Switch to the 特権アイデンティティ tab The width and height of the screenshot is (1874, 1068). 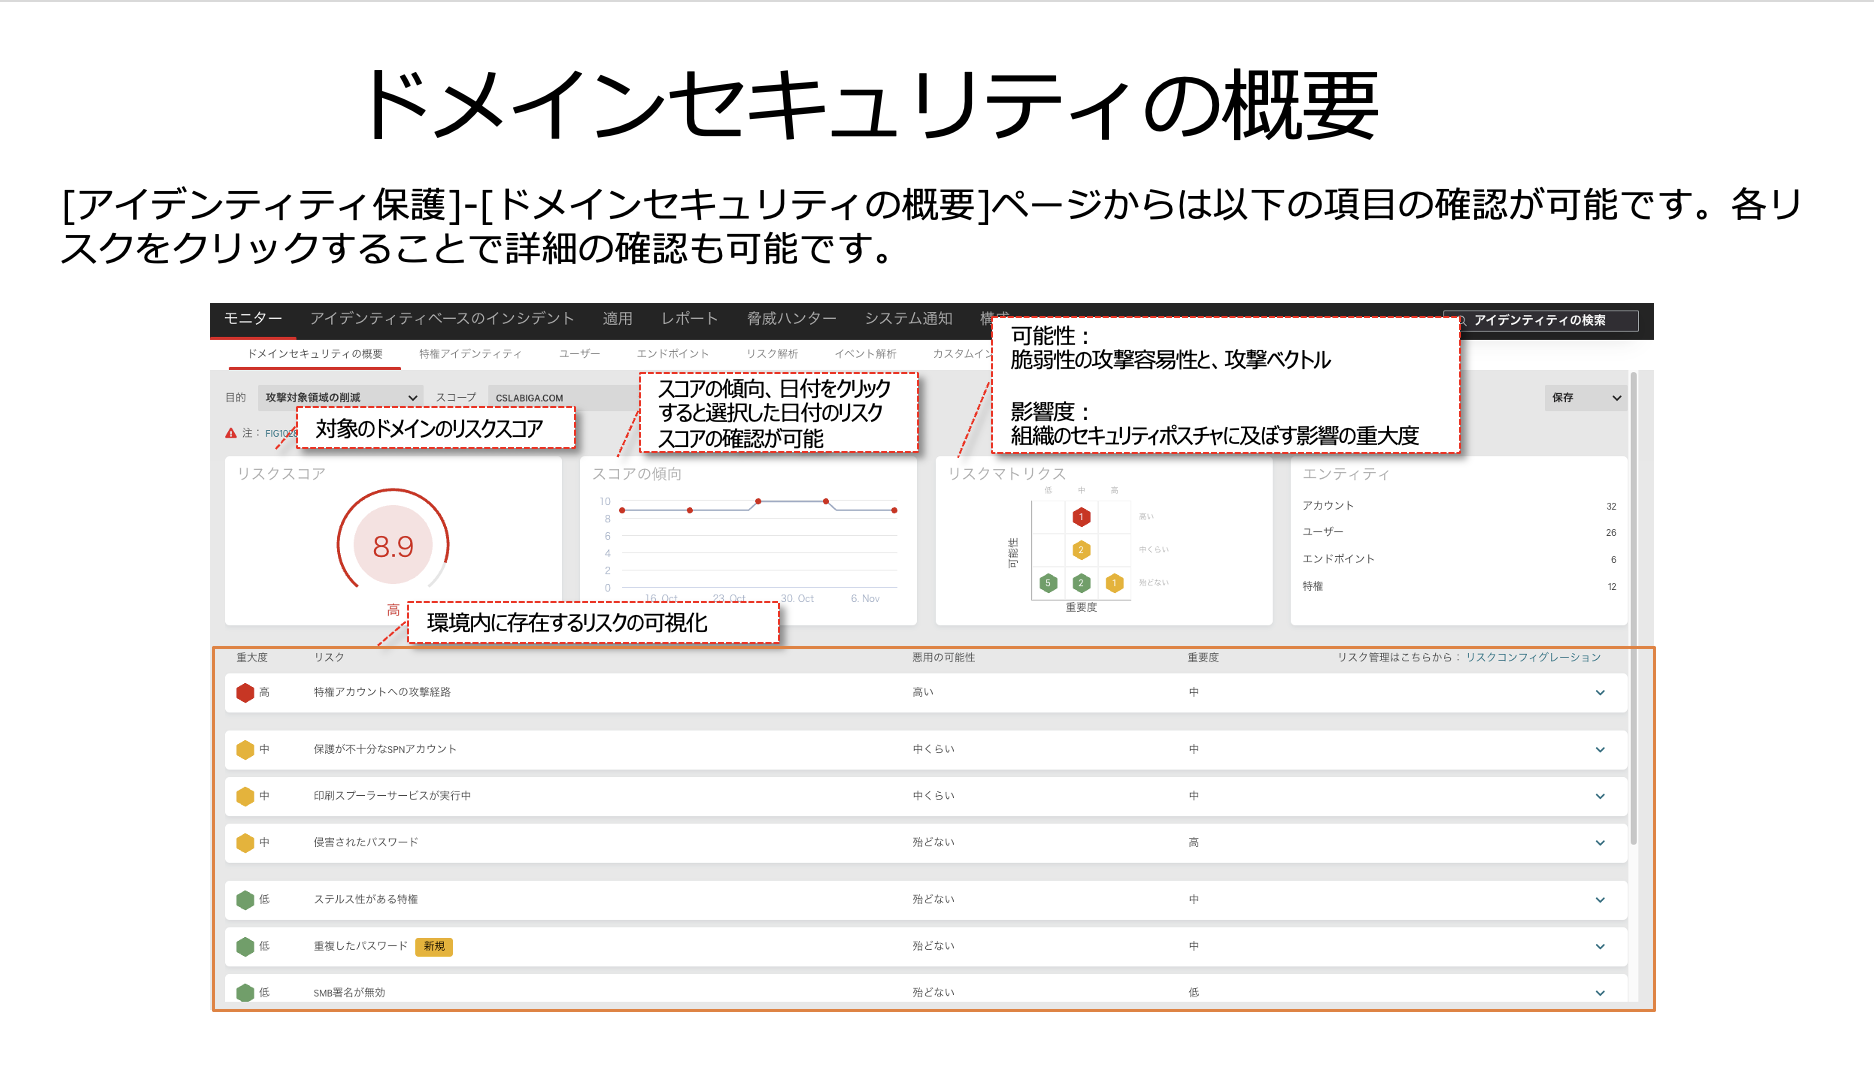tap(470, 354)
